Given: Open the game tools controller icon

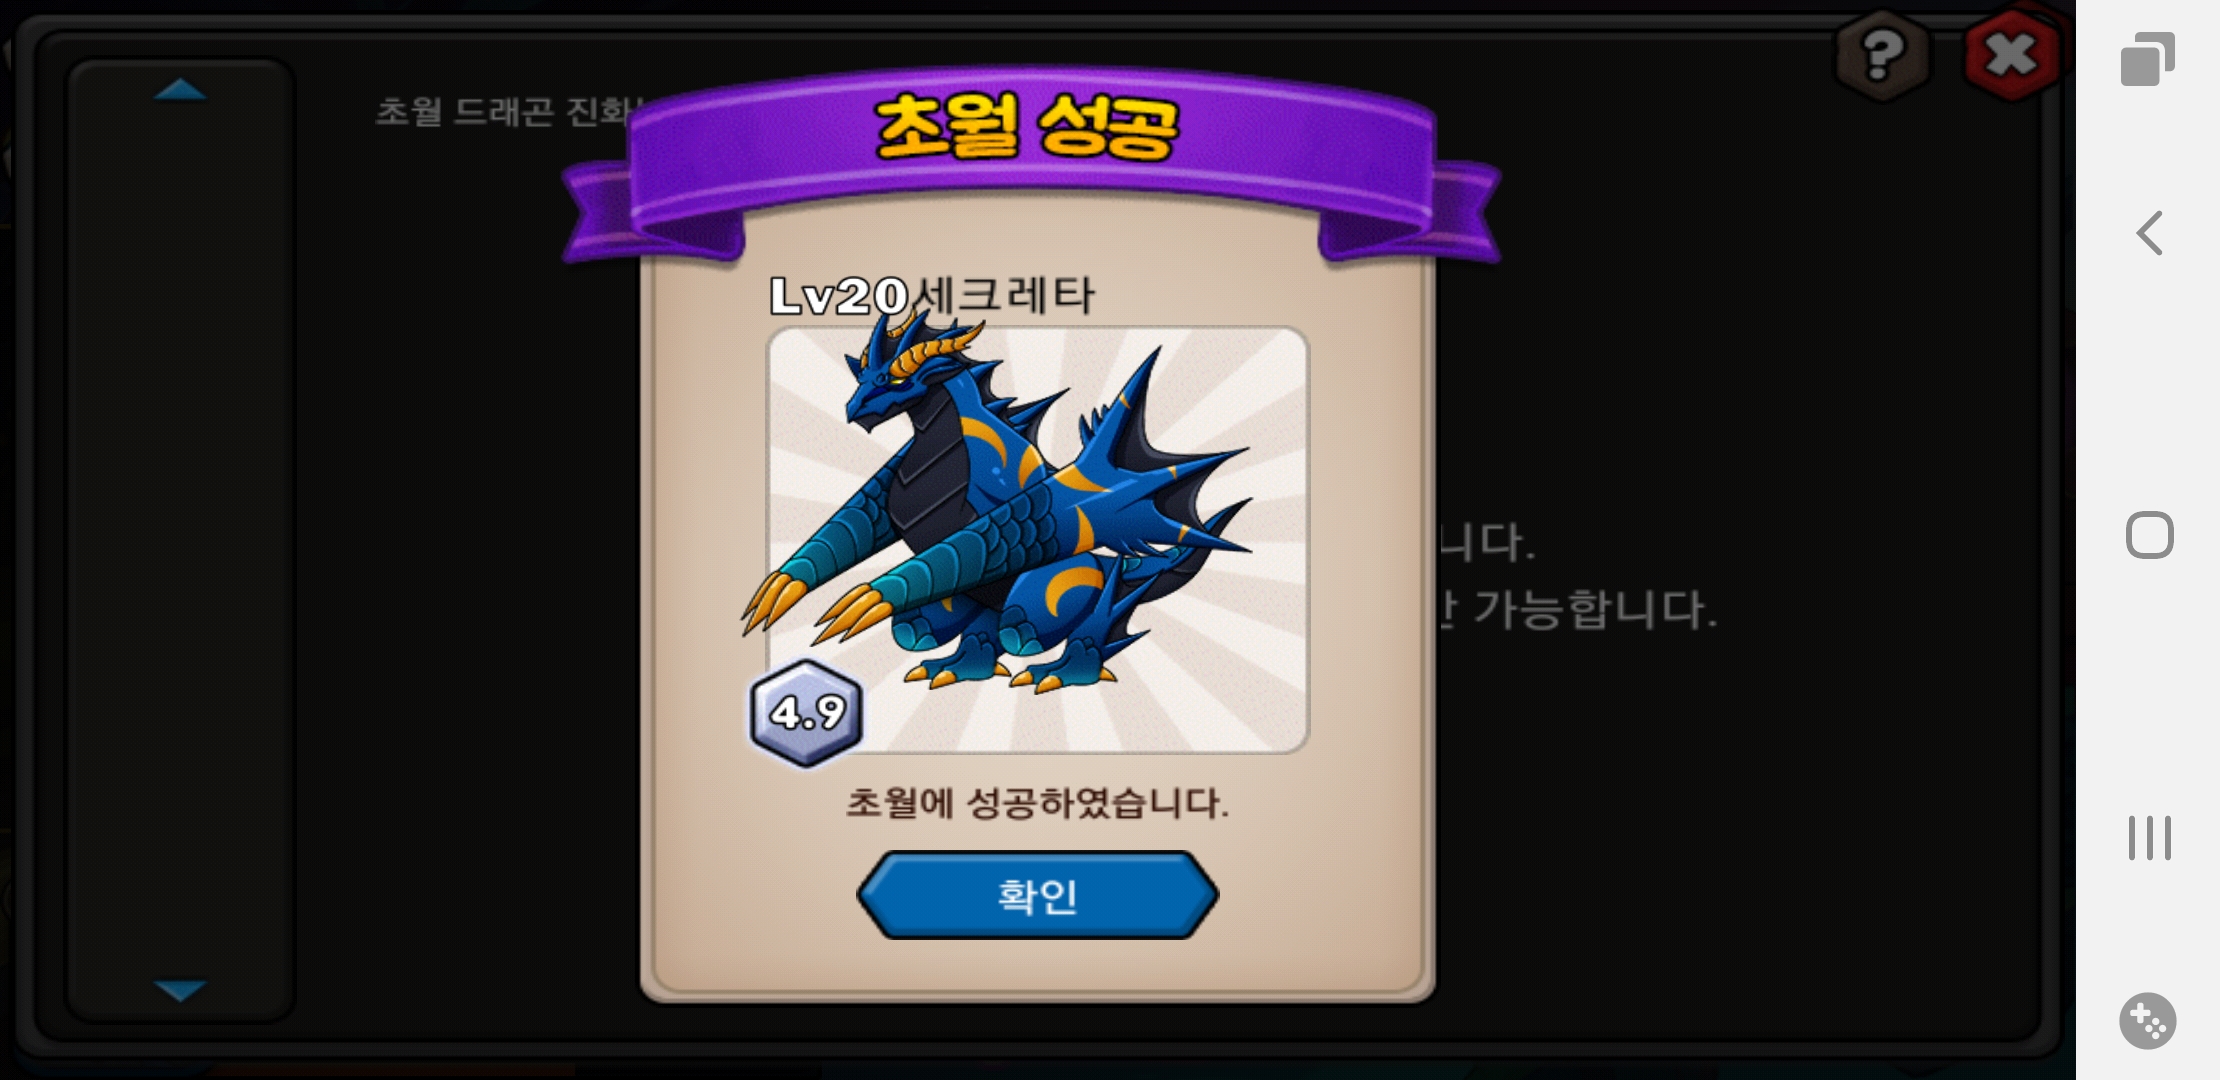Looking at the screenshot, I should [x=2148, y=1021].
